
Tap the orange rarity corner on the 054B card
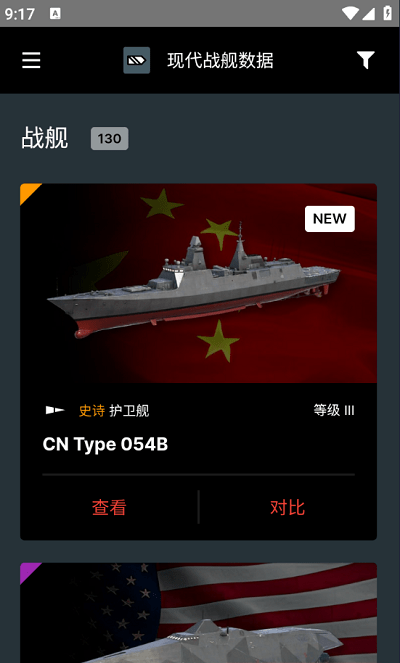[27, 191]
